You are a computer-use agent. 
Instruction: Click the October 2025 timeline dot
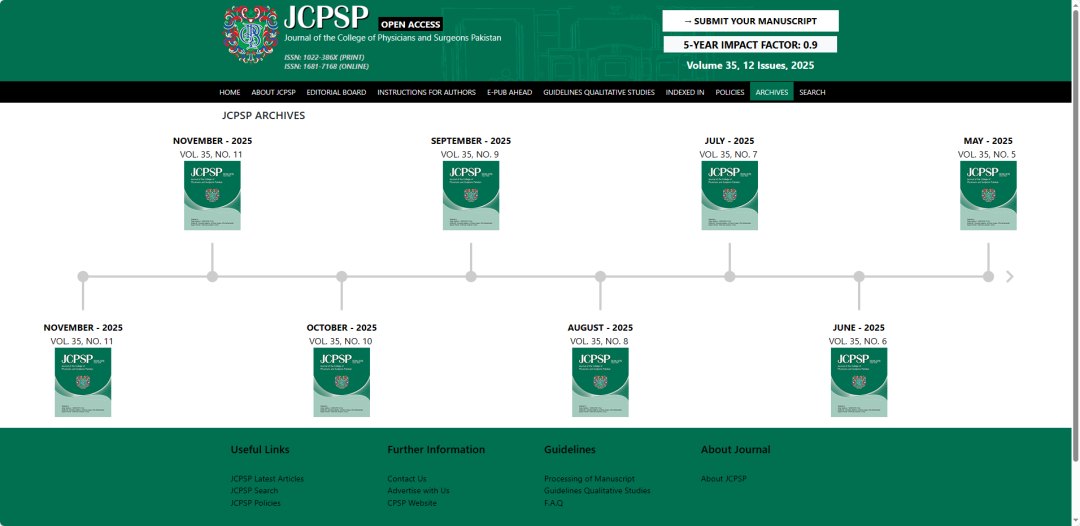[x=342, y=277]
